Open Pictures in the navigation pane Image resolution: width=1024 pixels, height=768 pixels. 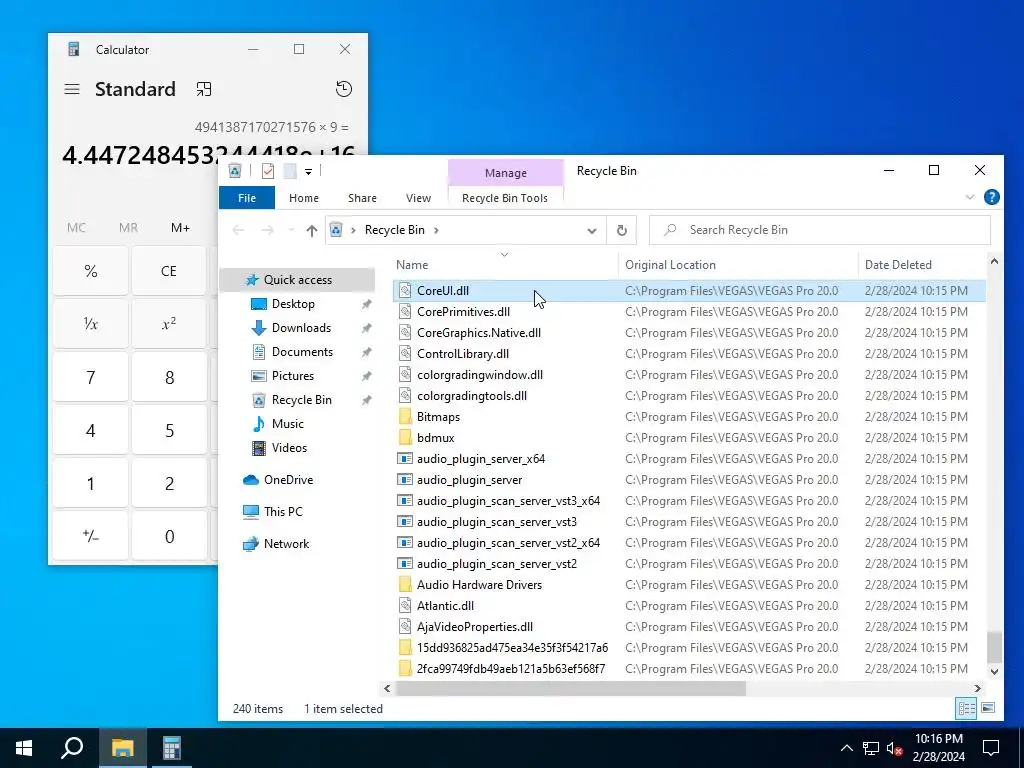pos(293,376)
